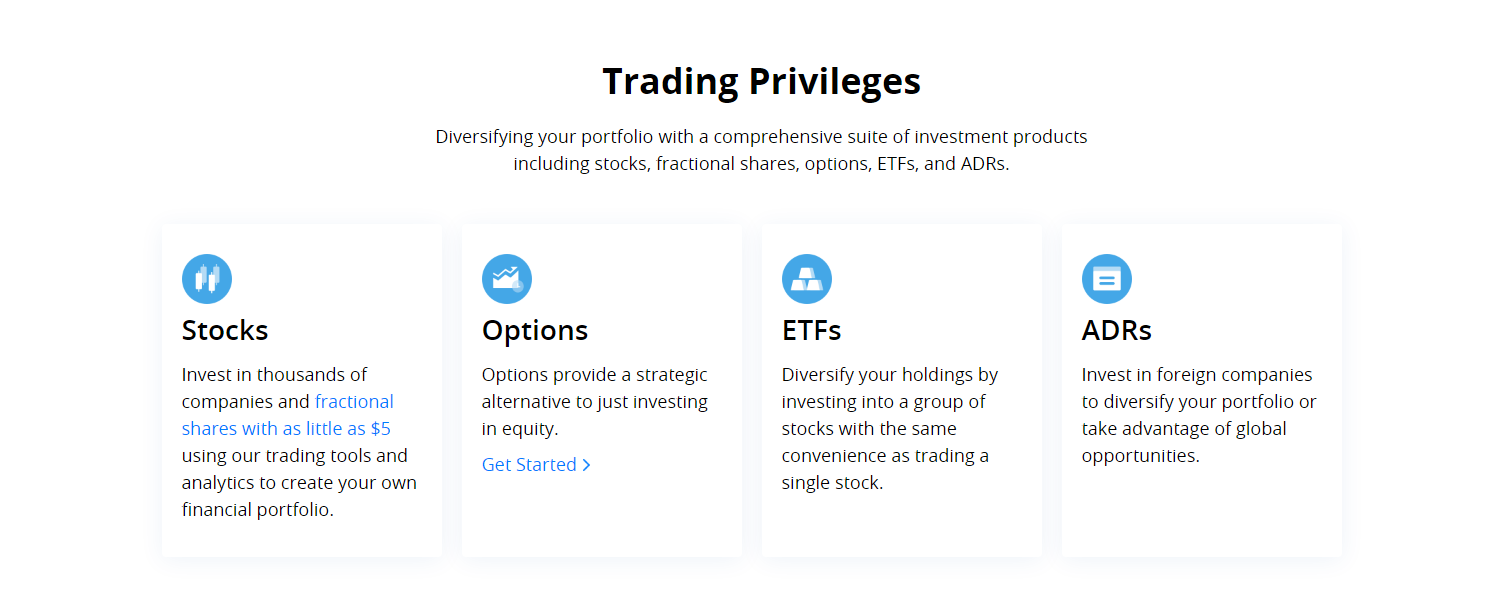Click the Get Started link under Options
The height and width of the screenshot is (612, 1509).
[529, 464]
